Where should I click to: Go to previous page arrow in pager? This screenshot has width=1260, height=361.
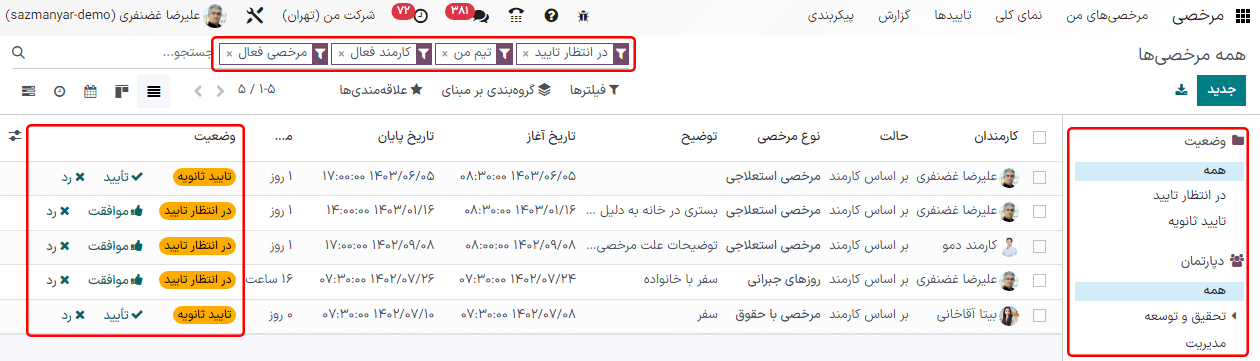tap(219, 91)
